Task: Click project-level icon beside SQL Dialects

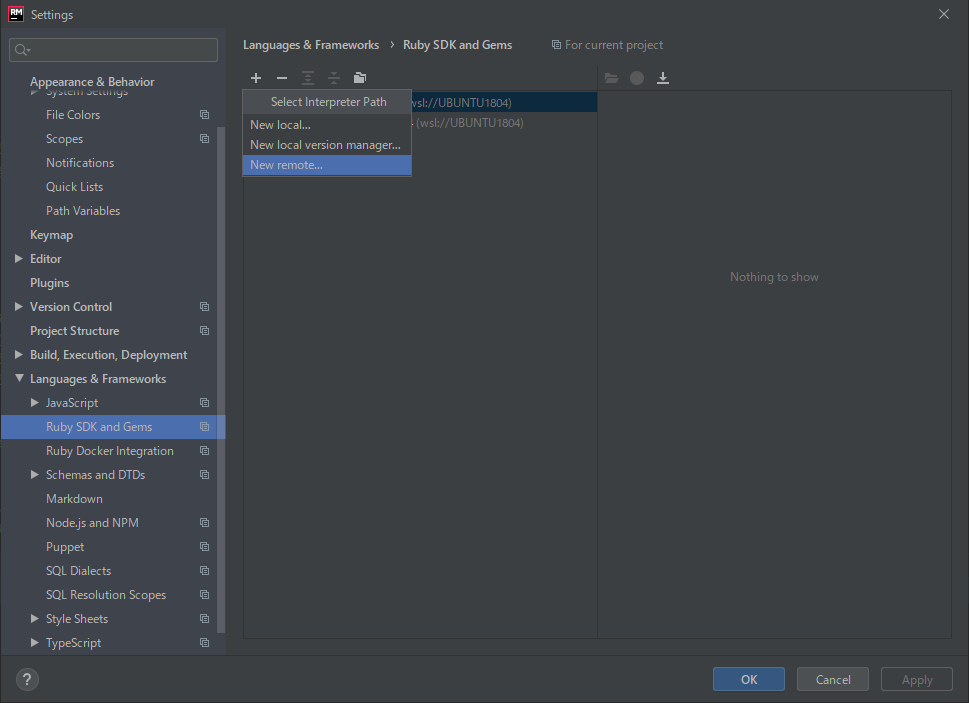Action: 205,571
